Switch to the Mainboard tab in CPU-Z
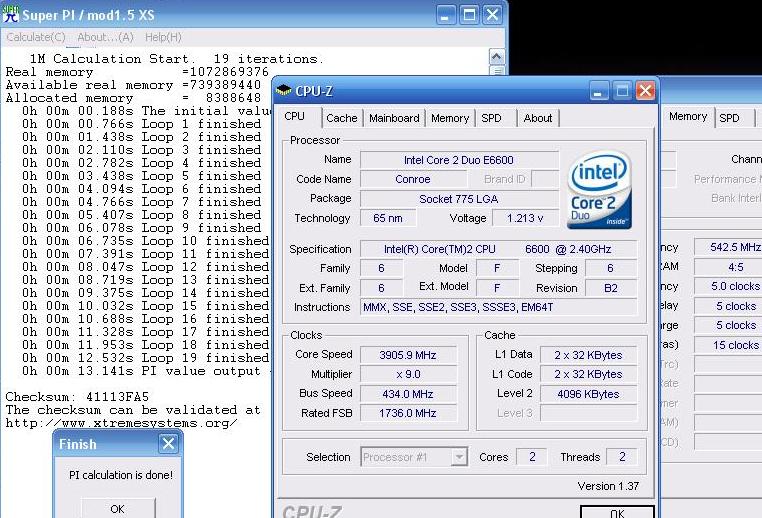Screen dimensions: 762x518 pos(394,118)
